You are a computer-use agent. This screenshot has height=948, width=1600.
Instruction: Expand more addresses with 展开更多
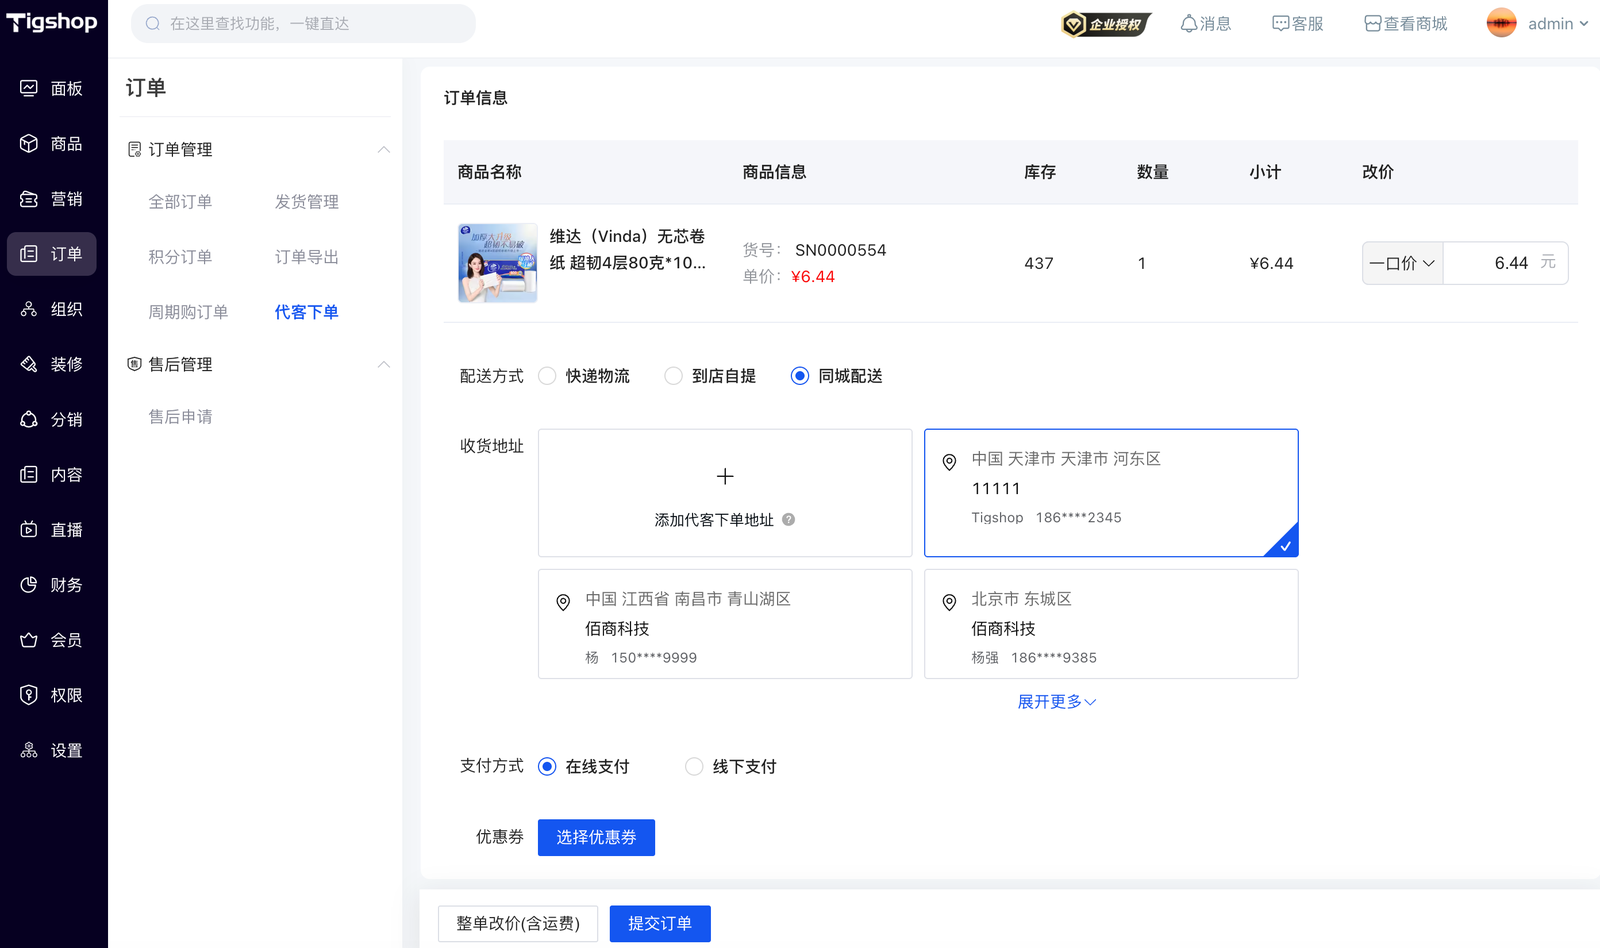(x=1056, y=702)
